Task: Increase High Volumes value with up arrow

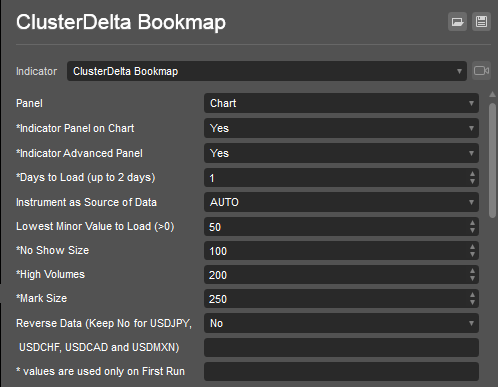Action: coord(472,271)
